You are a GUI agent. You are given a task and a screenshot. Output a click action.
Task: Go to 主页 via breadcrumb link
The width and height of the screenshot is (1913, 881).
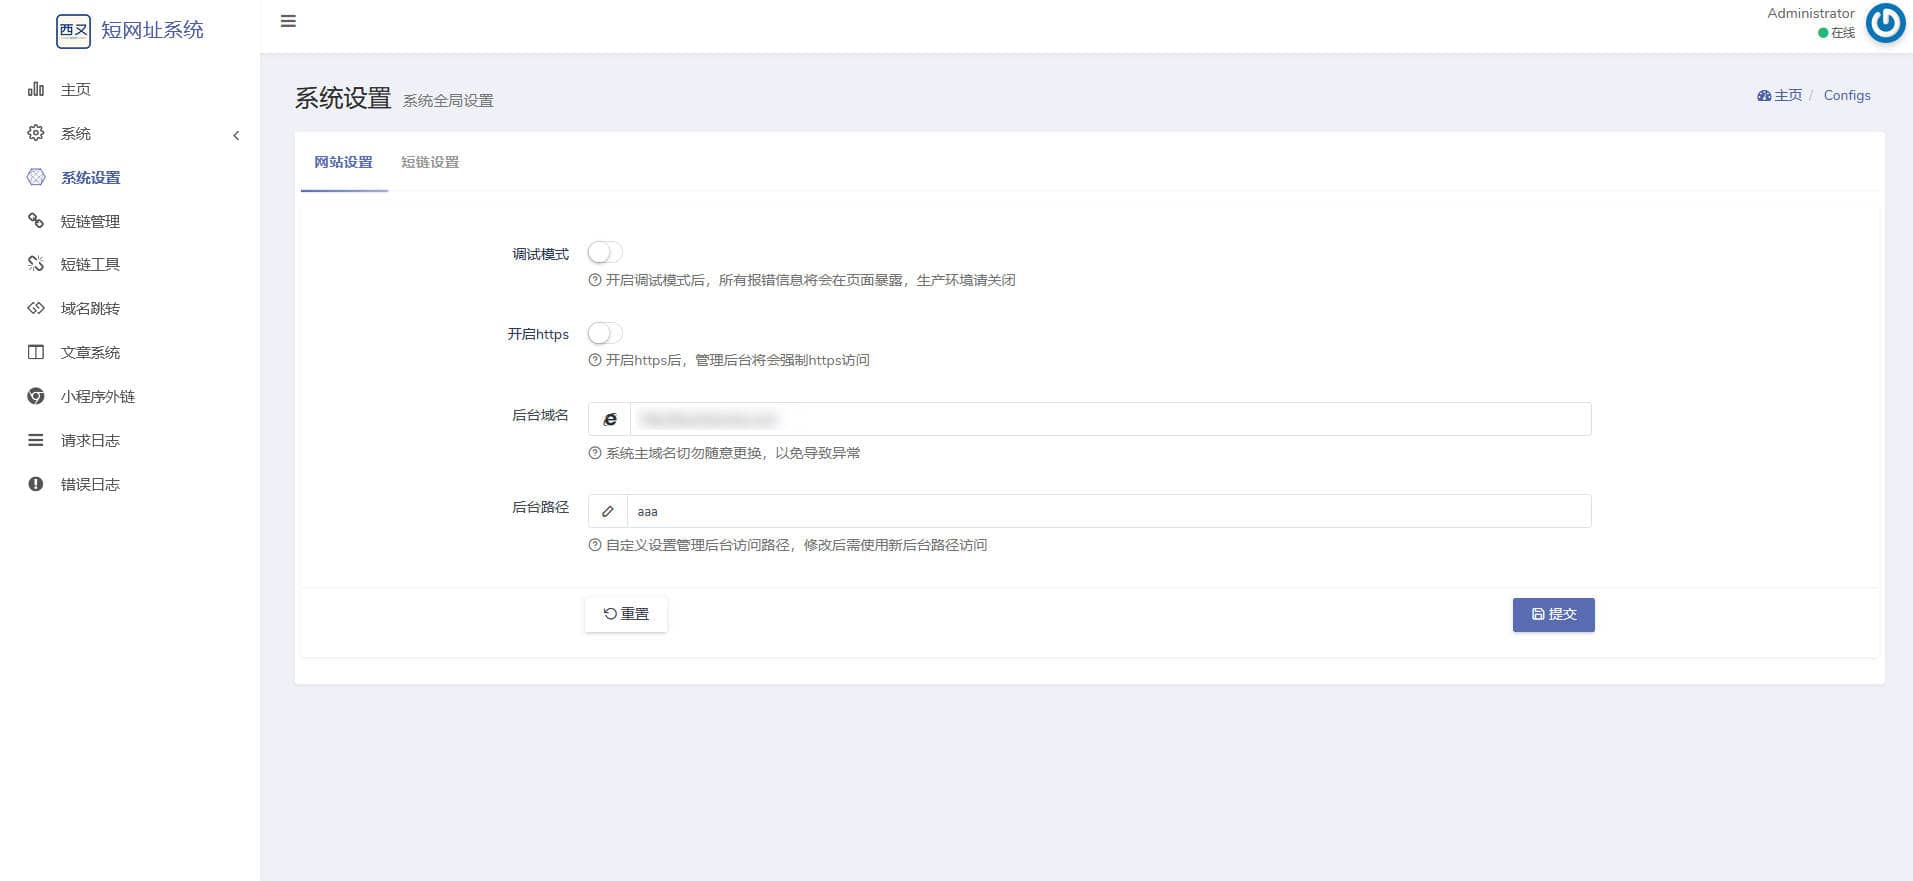1780,95
